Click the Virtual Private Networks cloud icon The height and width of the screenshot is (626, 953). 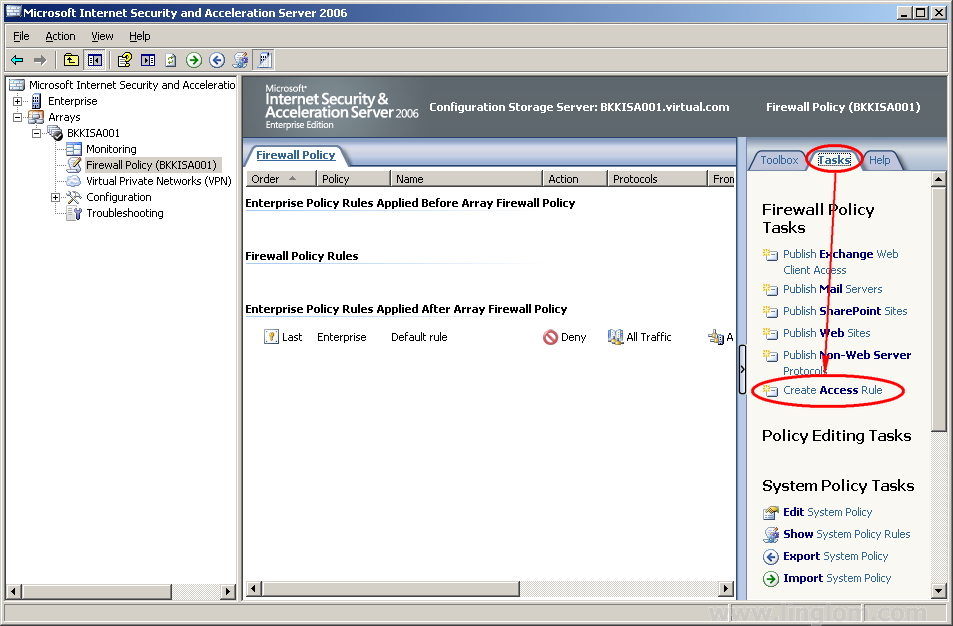(x=74, y=181)
